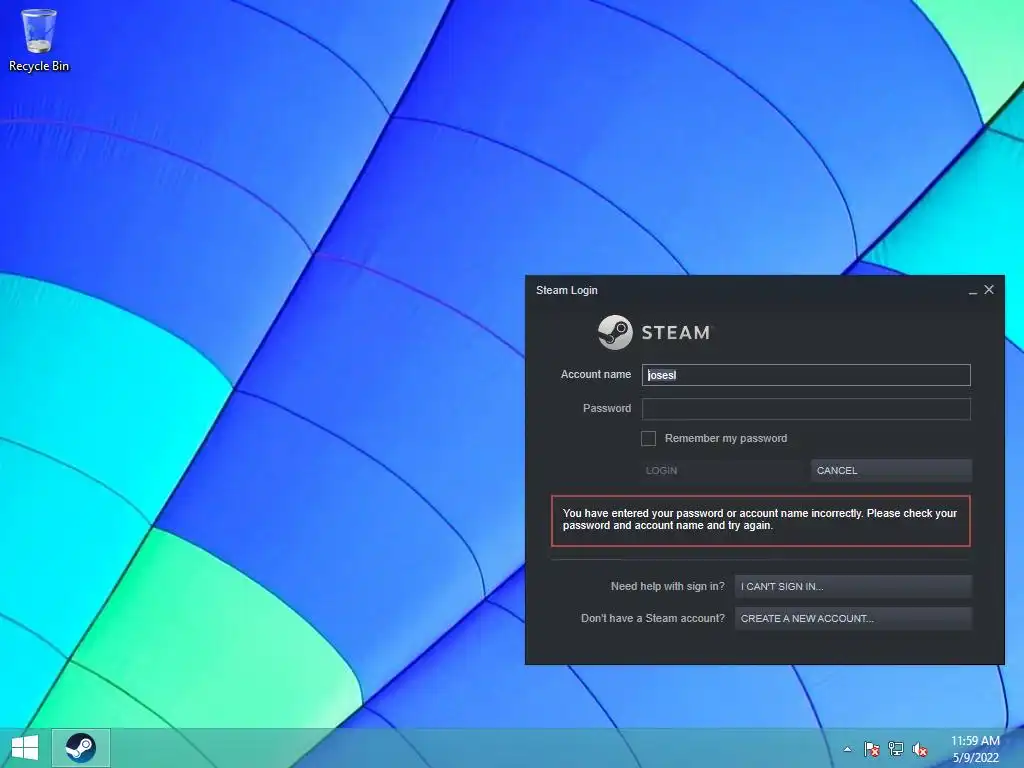Focus the Password field
Viewport: 1024px width, 768px height.
coord(806,409)
